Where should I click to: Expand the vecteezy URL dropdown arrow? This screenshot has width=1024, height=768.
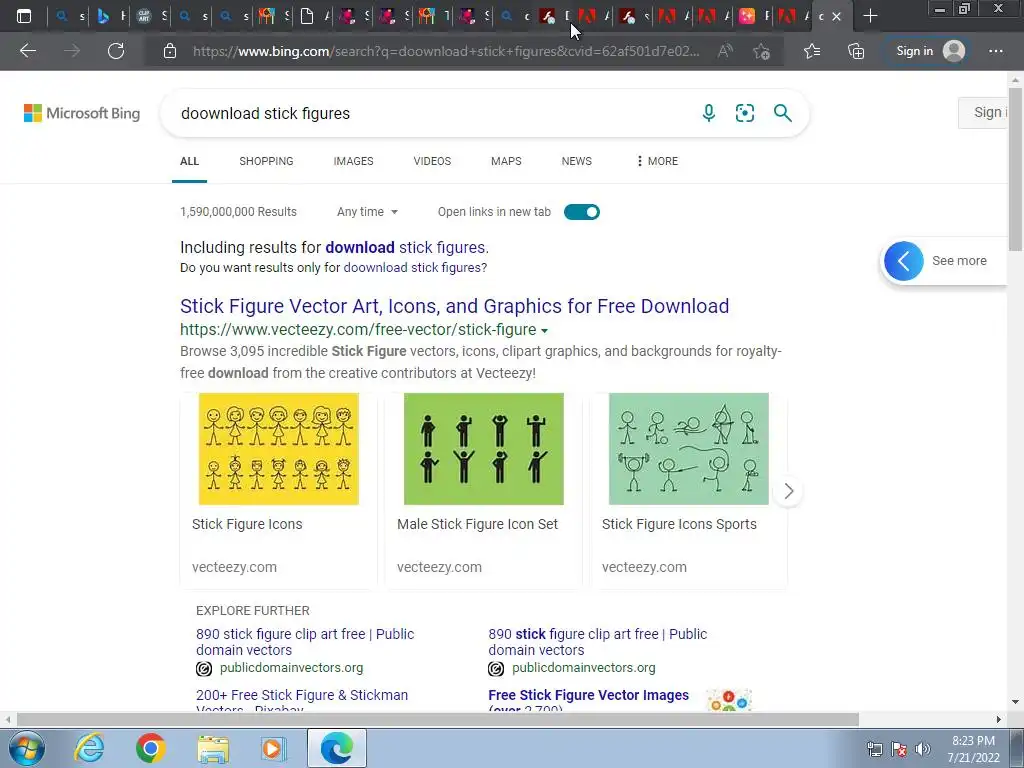(x=545, y=330)
